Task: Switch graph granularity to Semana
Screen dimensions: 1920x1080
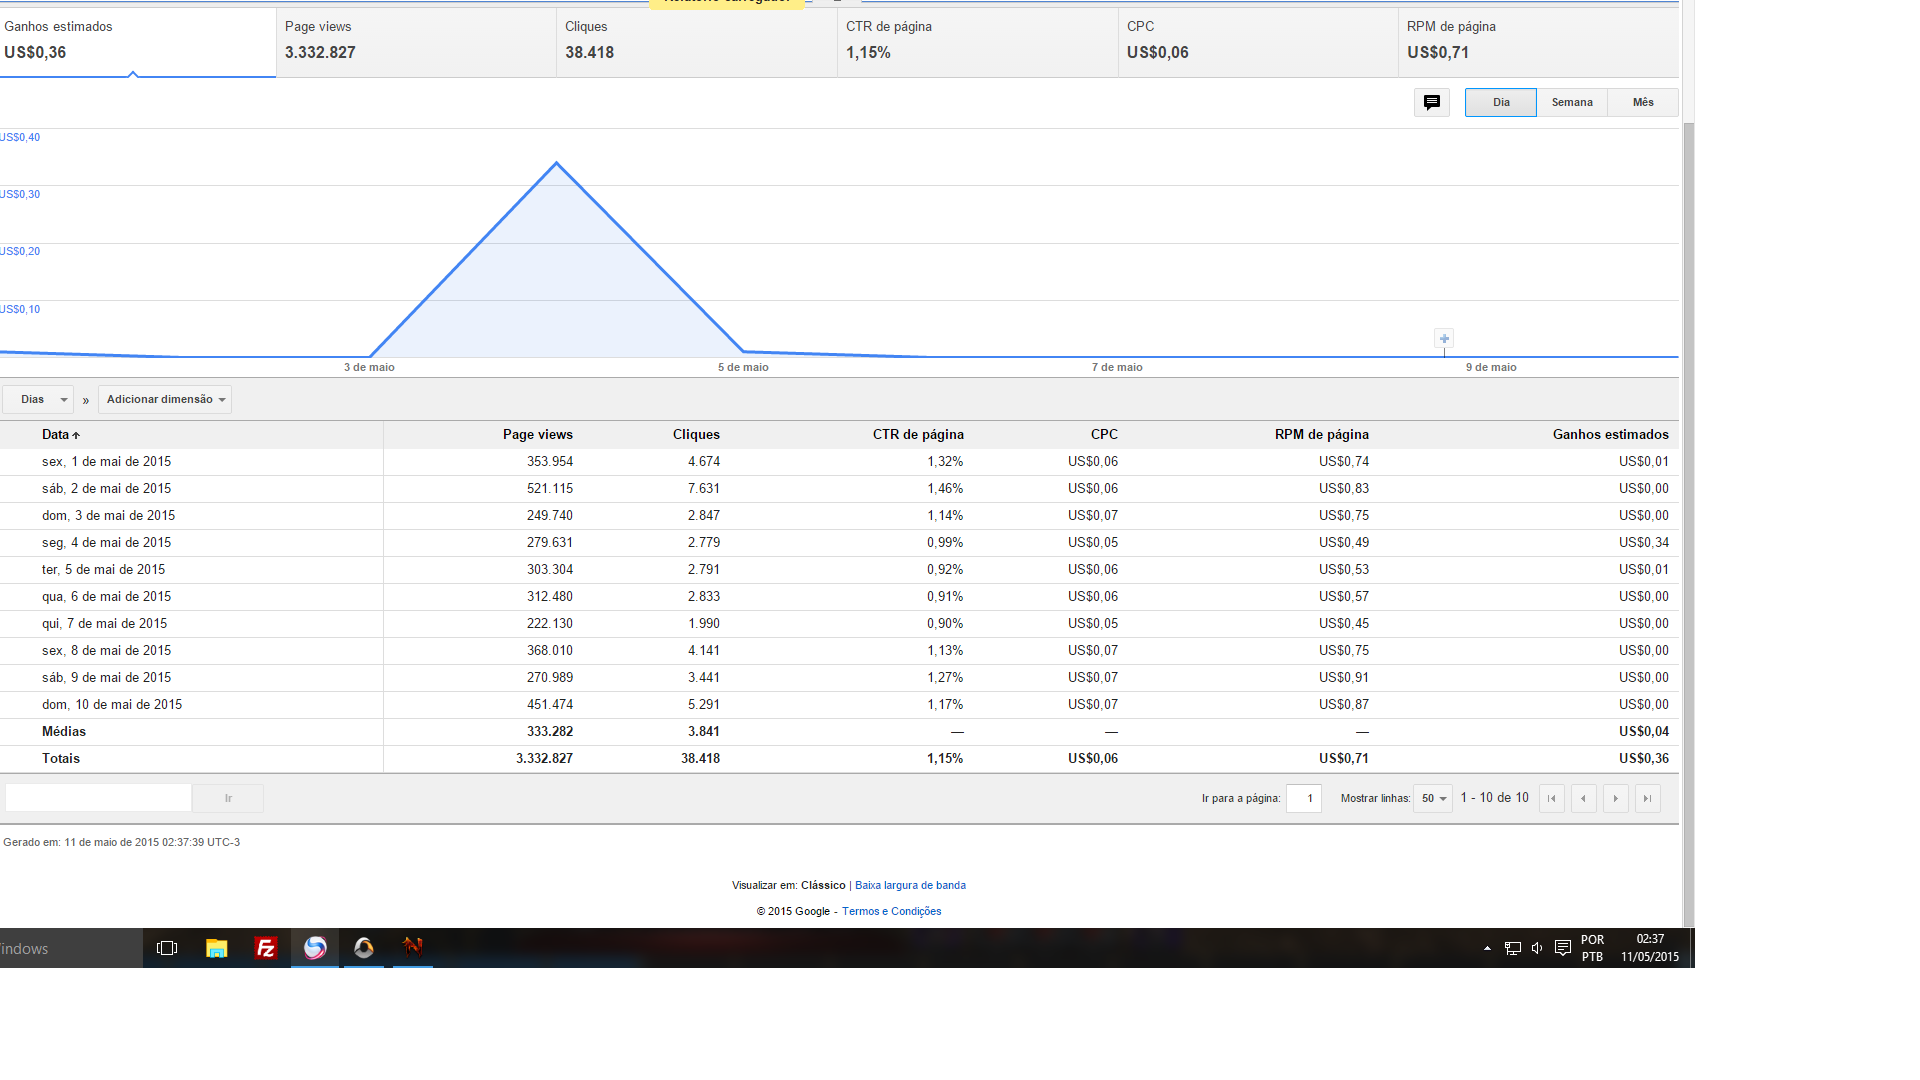Action: pos(1571,102)
